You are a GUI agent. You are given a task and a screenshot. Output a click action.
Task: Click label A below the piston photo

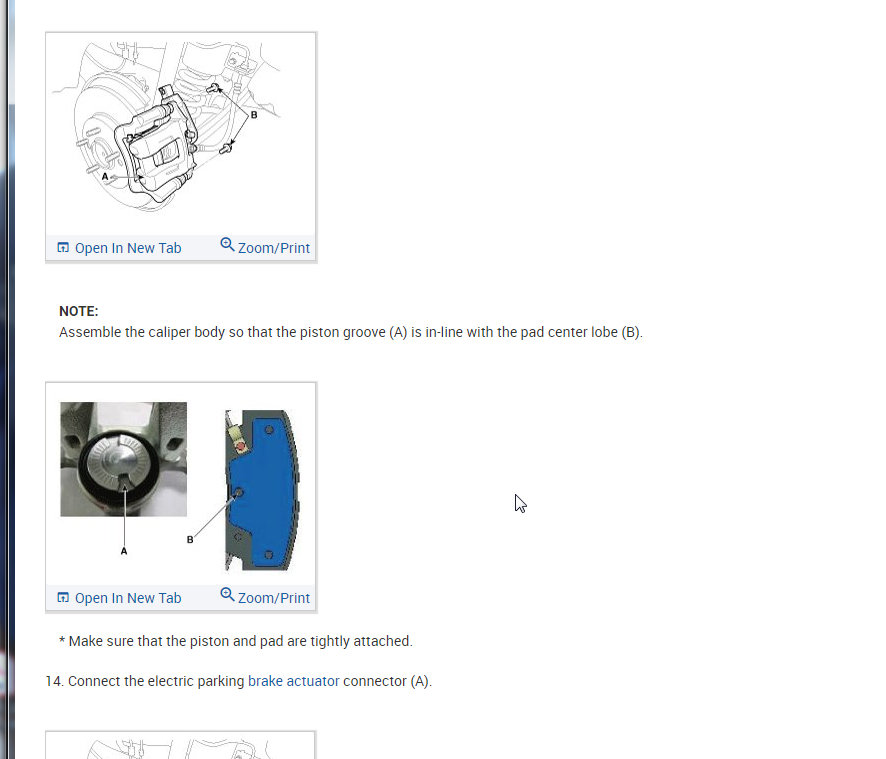click(124, 550)
